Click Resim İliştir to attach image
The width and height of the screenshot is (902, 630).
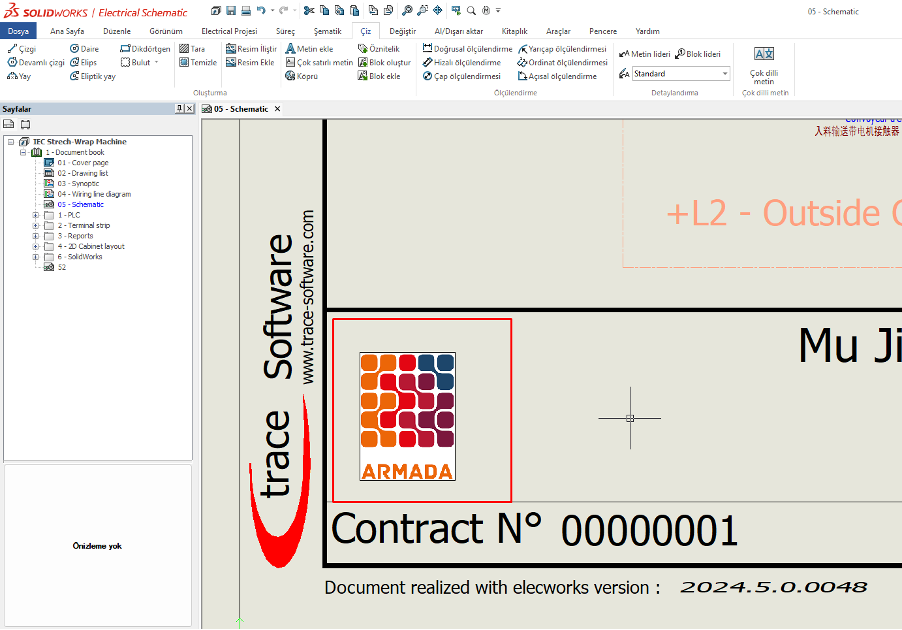(251, 49)
